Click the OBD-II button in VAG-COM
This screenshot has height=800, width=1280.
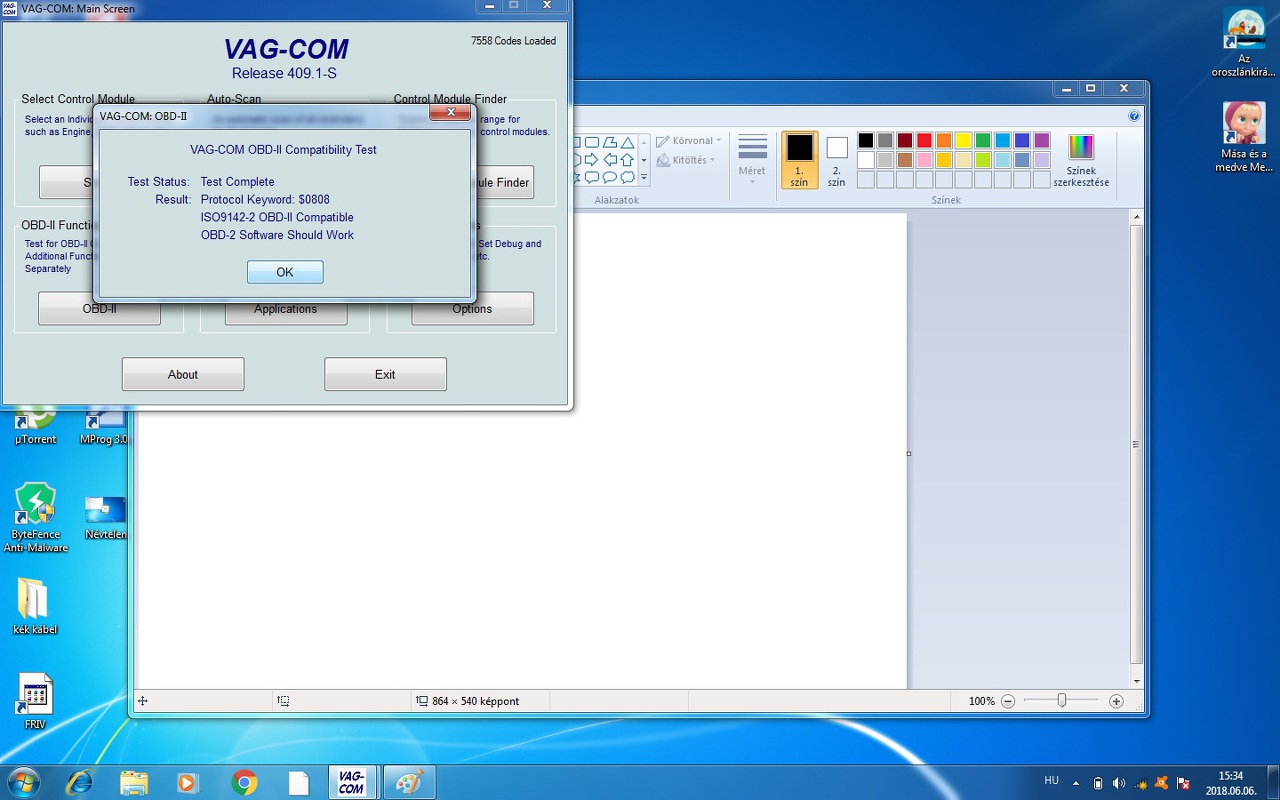99,309
